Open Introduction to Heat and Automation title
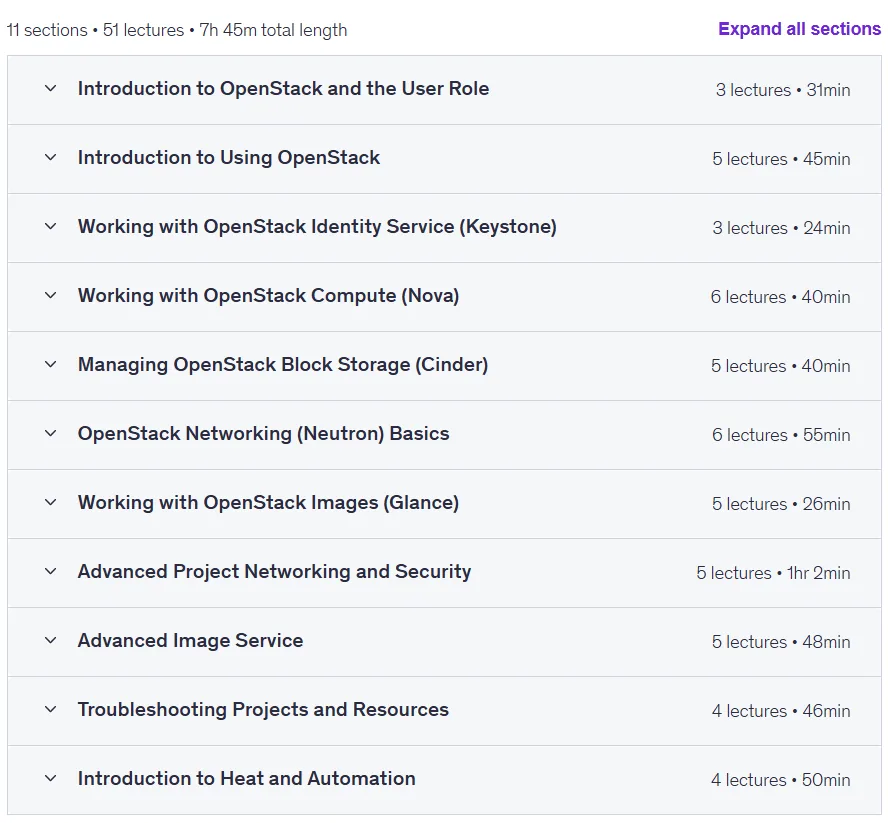The image size is (888, 823). [x=246, y=778]
